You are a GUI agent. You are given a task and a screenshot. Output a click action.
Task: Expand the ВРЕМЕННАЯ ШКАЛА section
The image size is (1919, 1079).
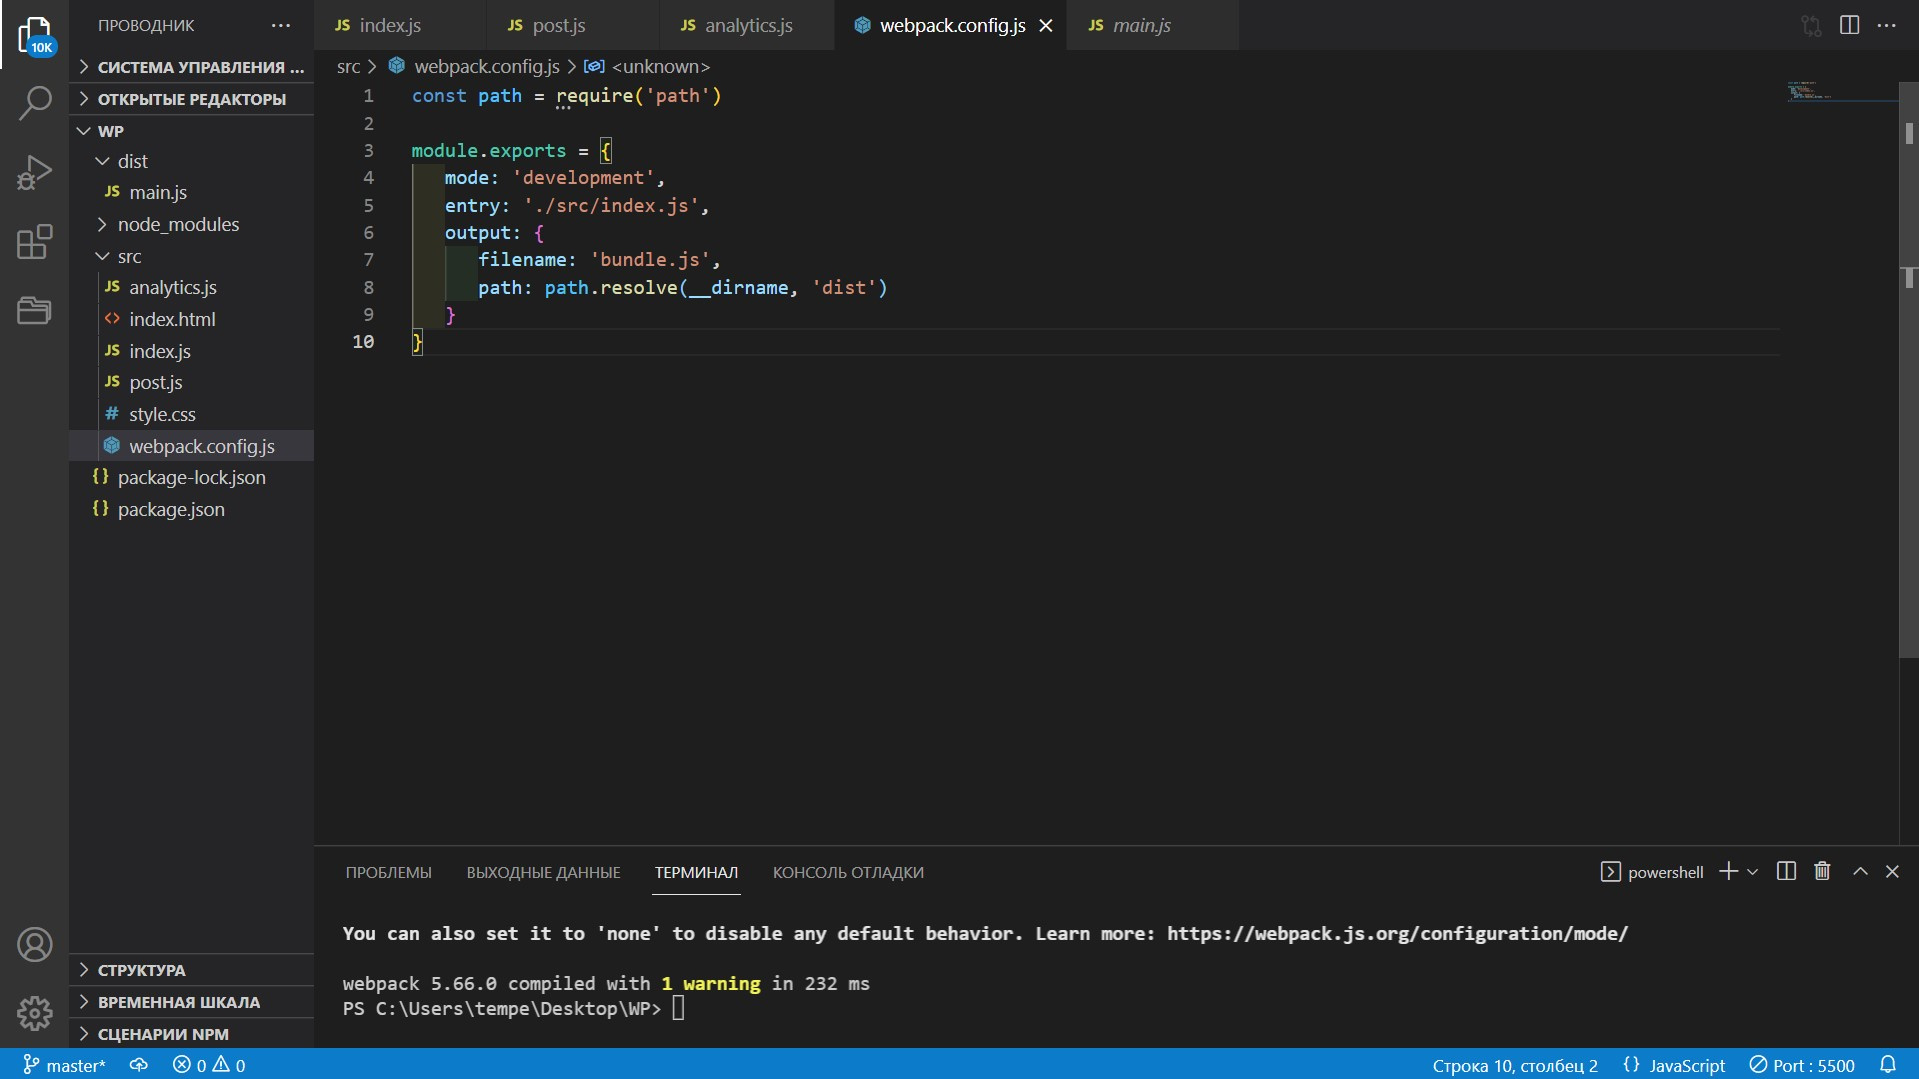pos(192,1002)
